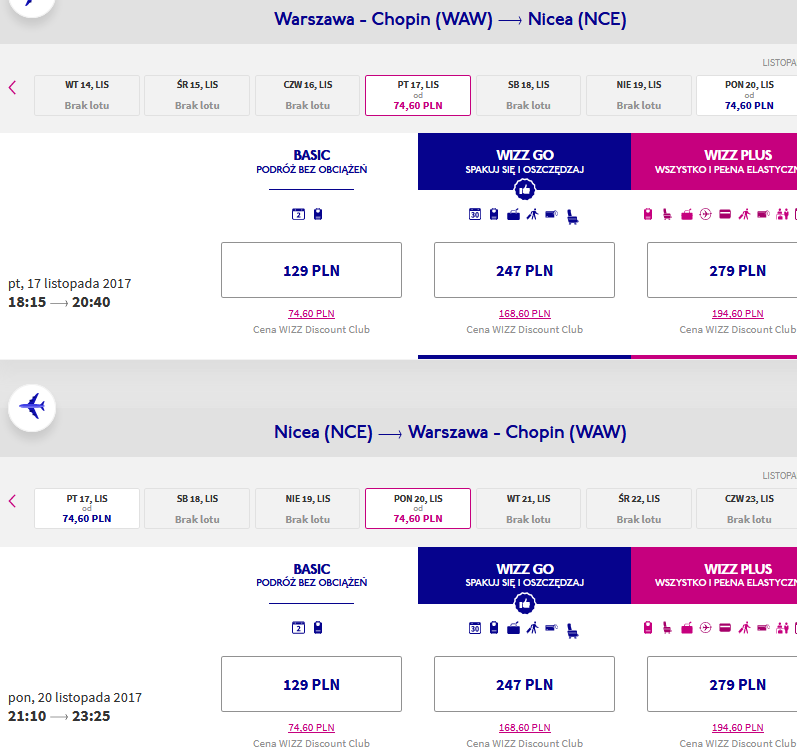
Task: Choose outbound WIZZ PLUS fare 279 PLN
Action: pyautogui.click(x=722, y=270)
